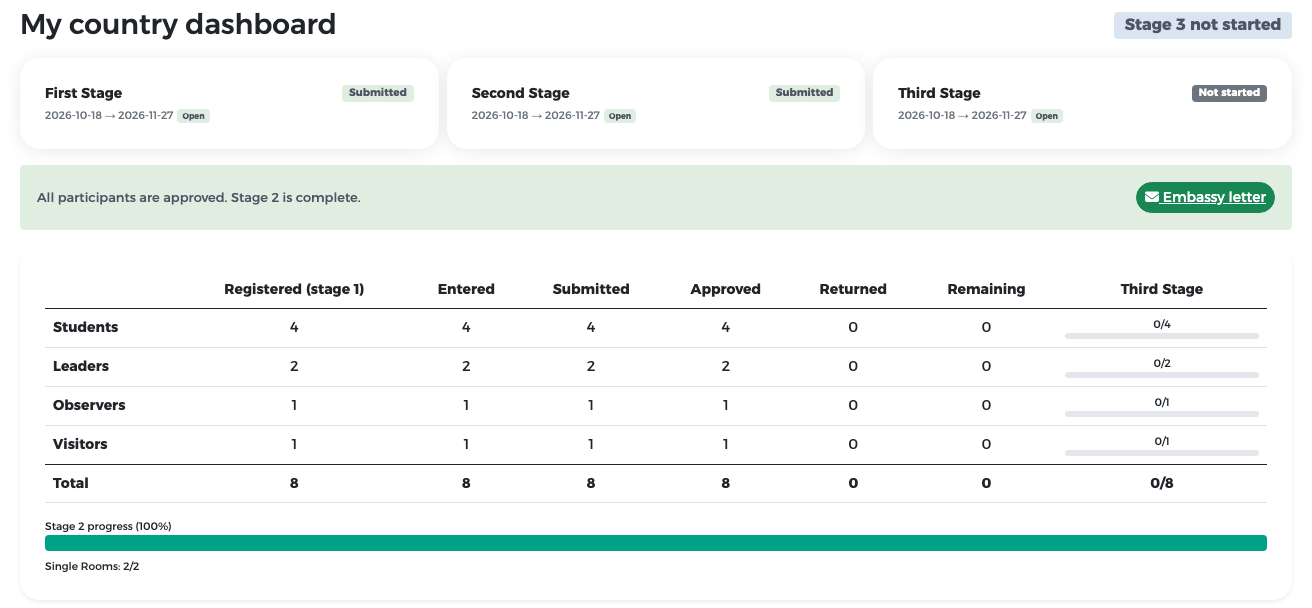Click Leaders 0/2 third stage text
Image resolution: width=1312 pixels, height=608 pixels.
point(1162,363)
